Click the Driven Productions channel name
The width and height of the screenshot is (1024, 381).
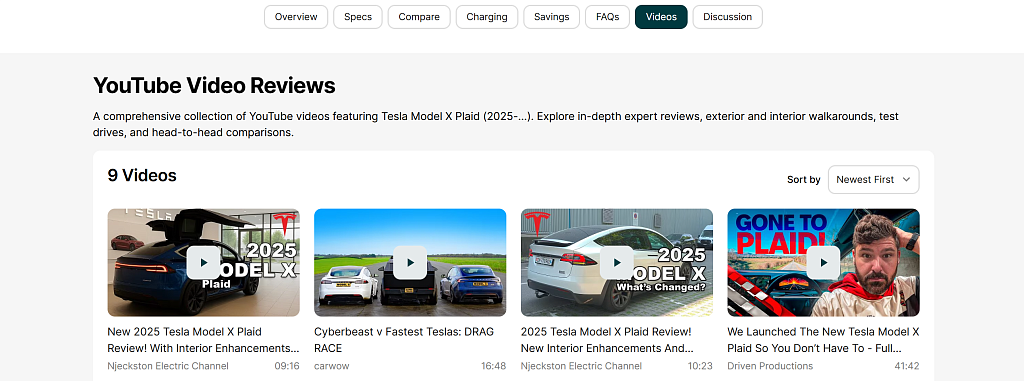coord(770,366)
